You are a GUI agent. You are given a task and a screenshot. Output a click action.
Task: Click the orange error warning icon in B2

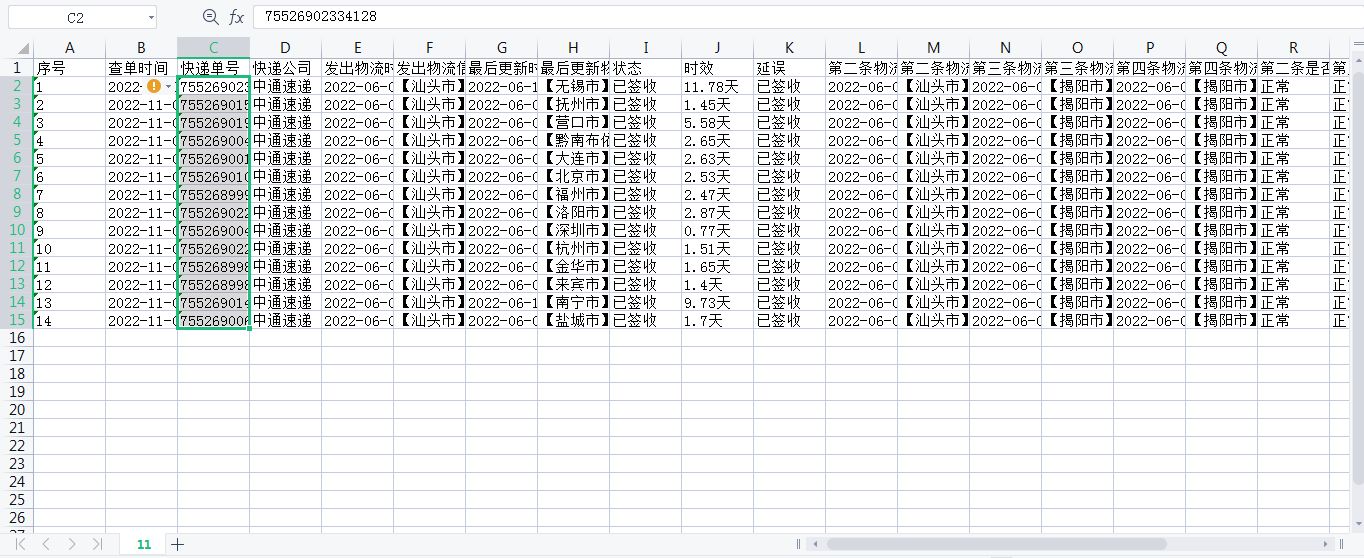pos(153,87)
